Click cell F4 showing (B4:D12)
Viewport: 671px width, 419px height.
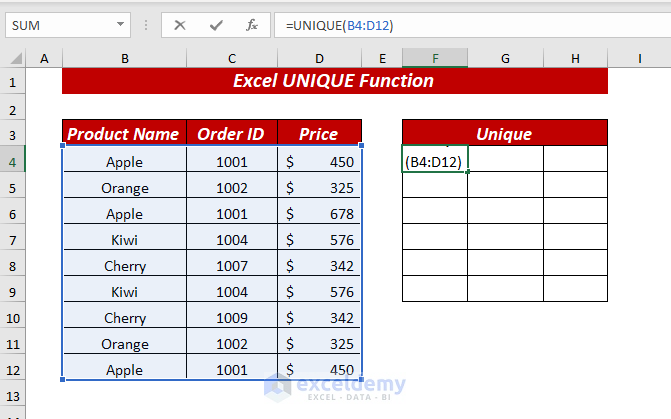(435, 159)
